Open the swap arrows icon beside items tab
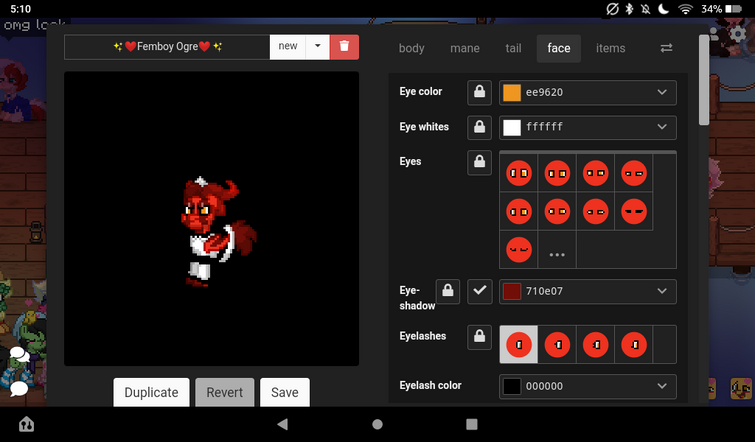This screenshot has height=442, width=755. 666,48
